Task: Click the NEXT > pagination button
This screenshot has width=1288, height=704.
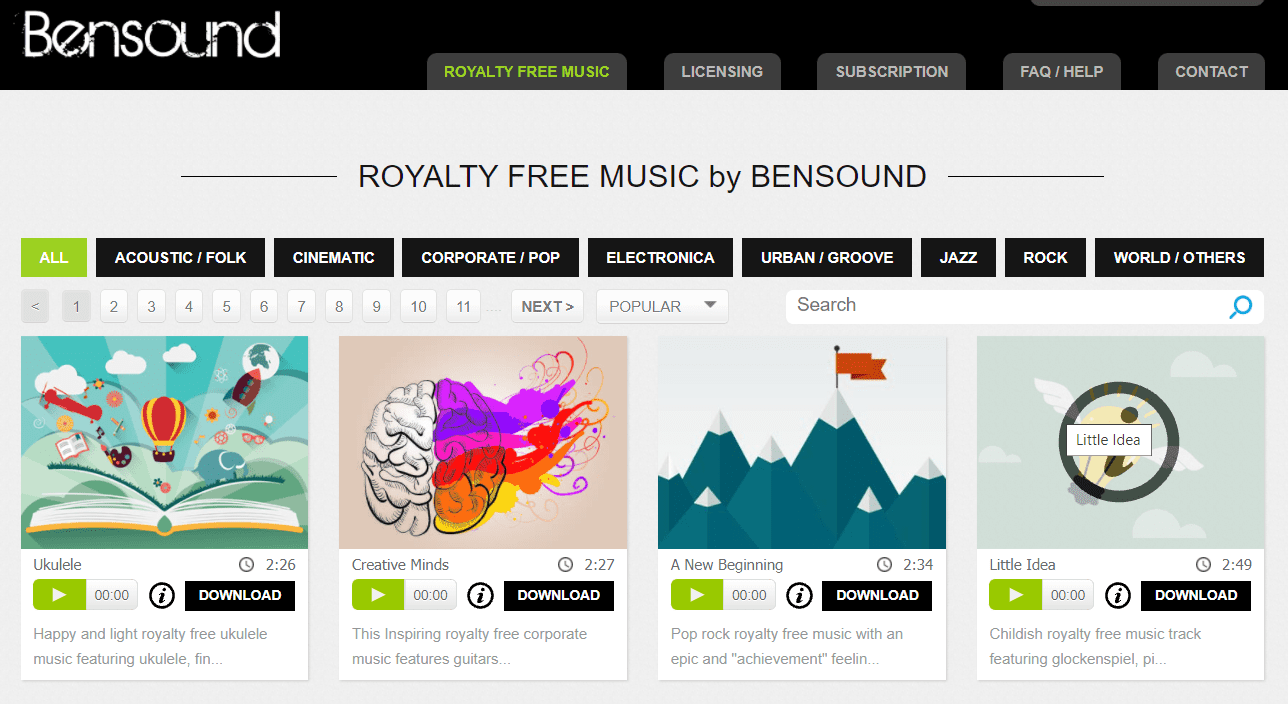Action: (547, 307)
